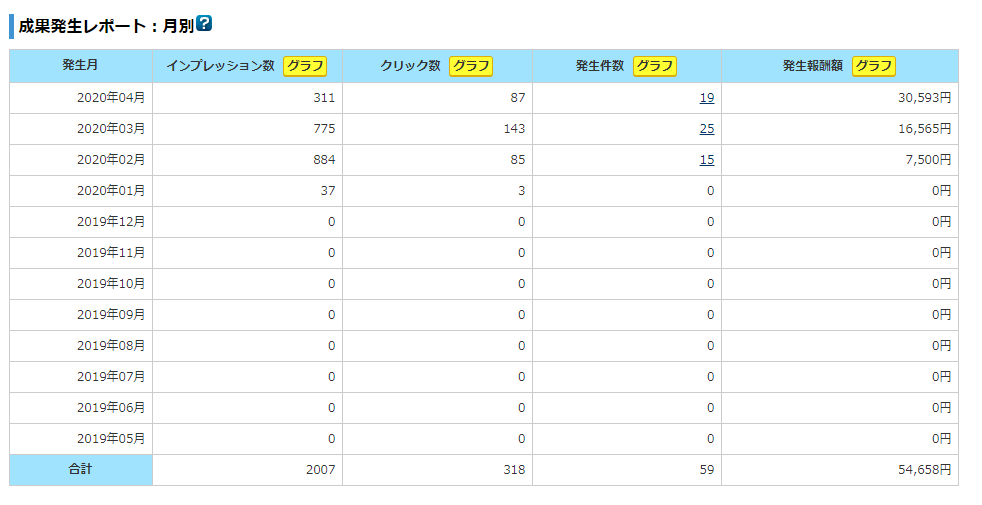Click impressions value 37

[328, 190]
